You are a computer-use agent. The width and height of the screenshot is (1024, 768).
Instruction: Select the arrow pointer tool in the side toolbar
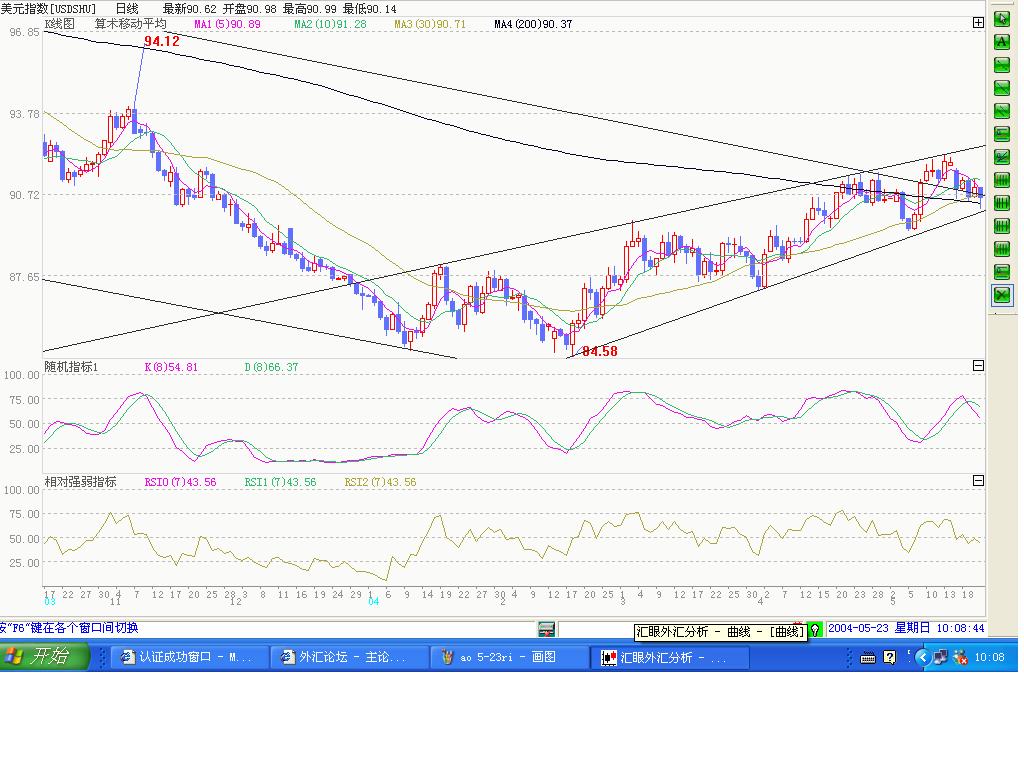point(1001,19)
